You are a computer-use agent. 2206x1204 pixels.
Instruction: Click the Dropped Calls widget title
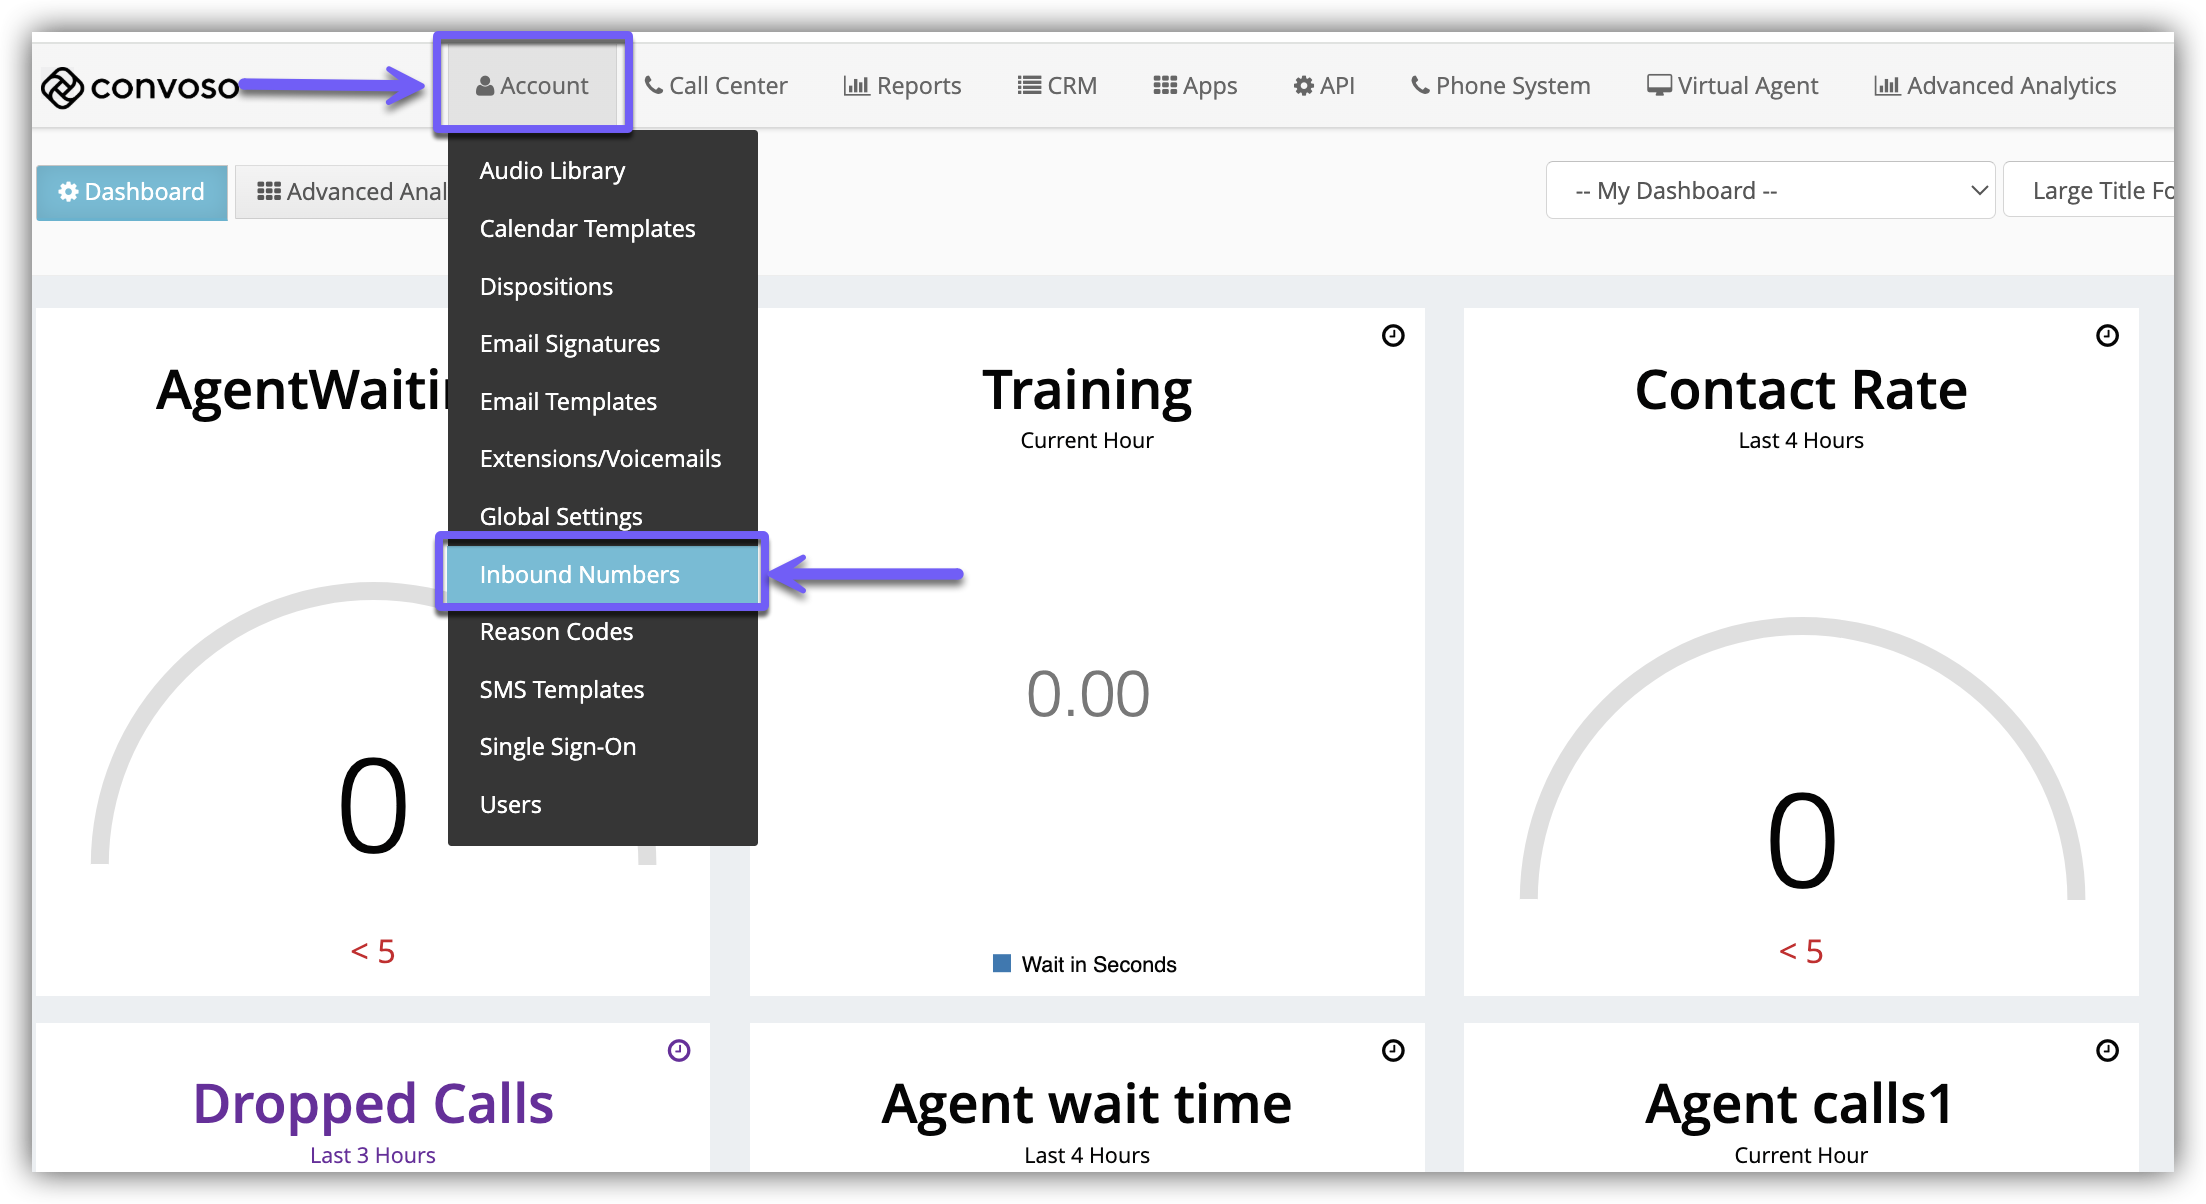(x=373, y=1104)
